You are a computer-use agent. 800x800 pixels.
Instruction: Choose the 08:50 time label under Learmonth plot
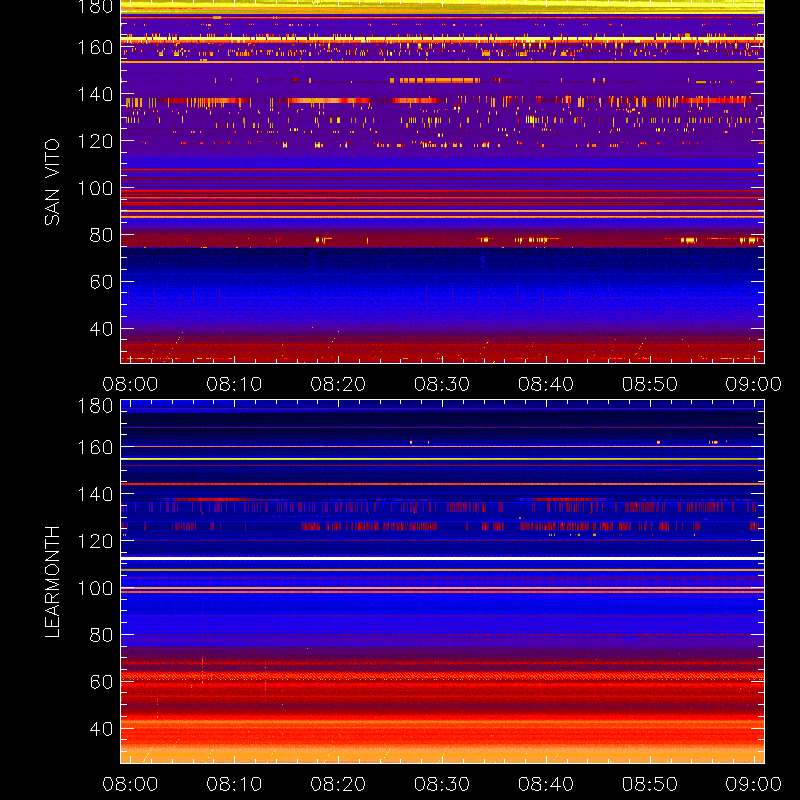pos(650,784)
